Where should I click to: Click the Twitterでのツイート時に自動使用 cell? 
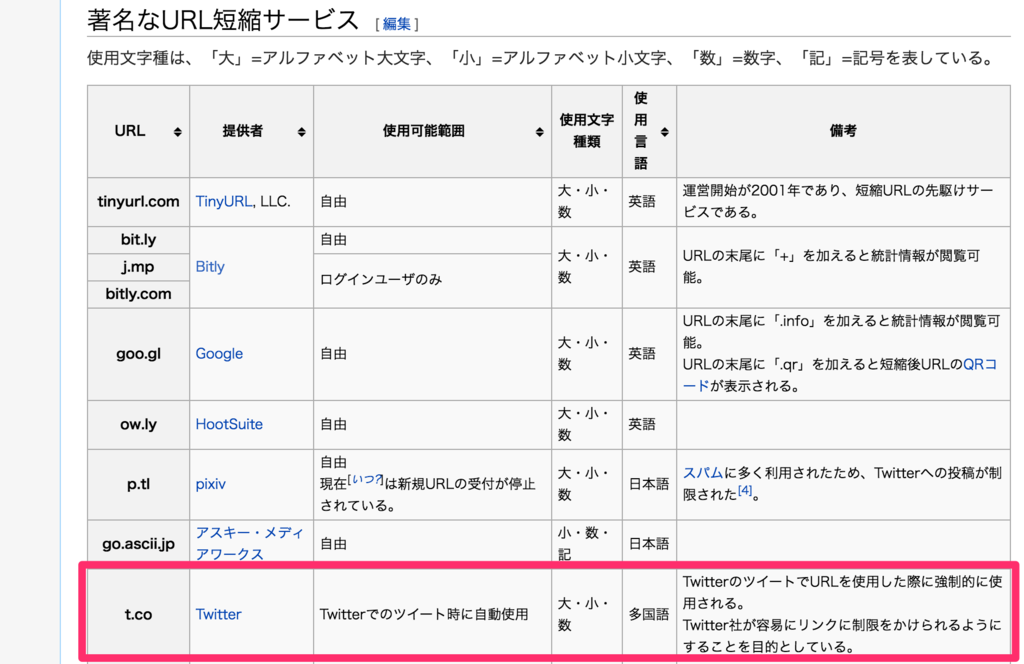pyautogui.click(x=432, y=614)
